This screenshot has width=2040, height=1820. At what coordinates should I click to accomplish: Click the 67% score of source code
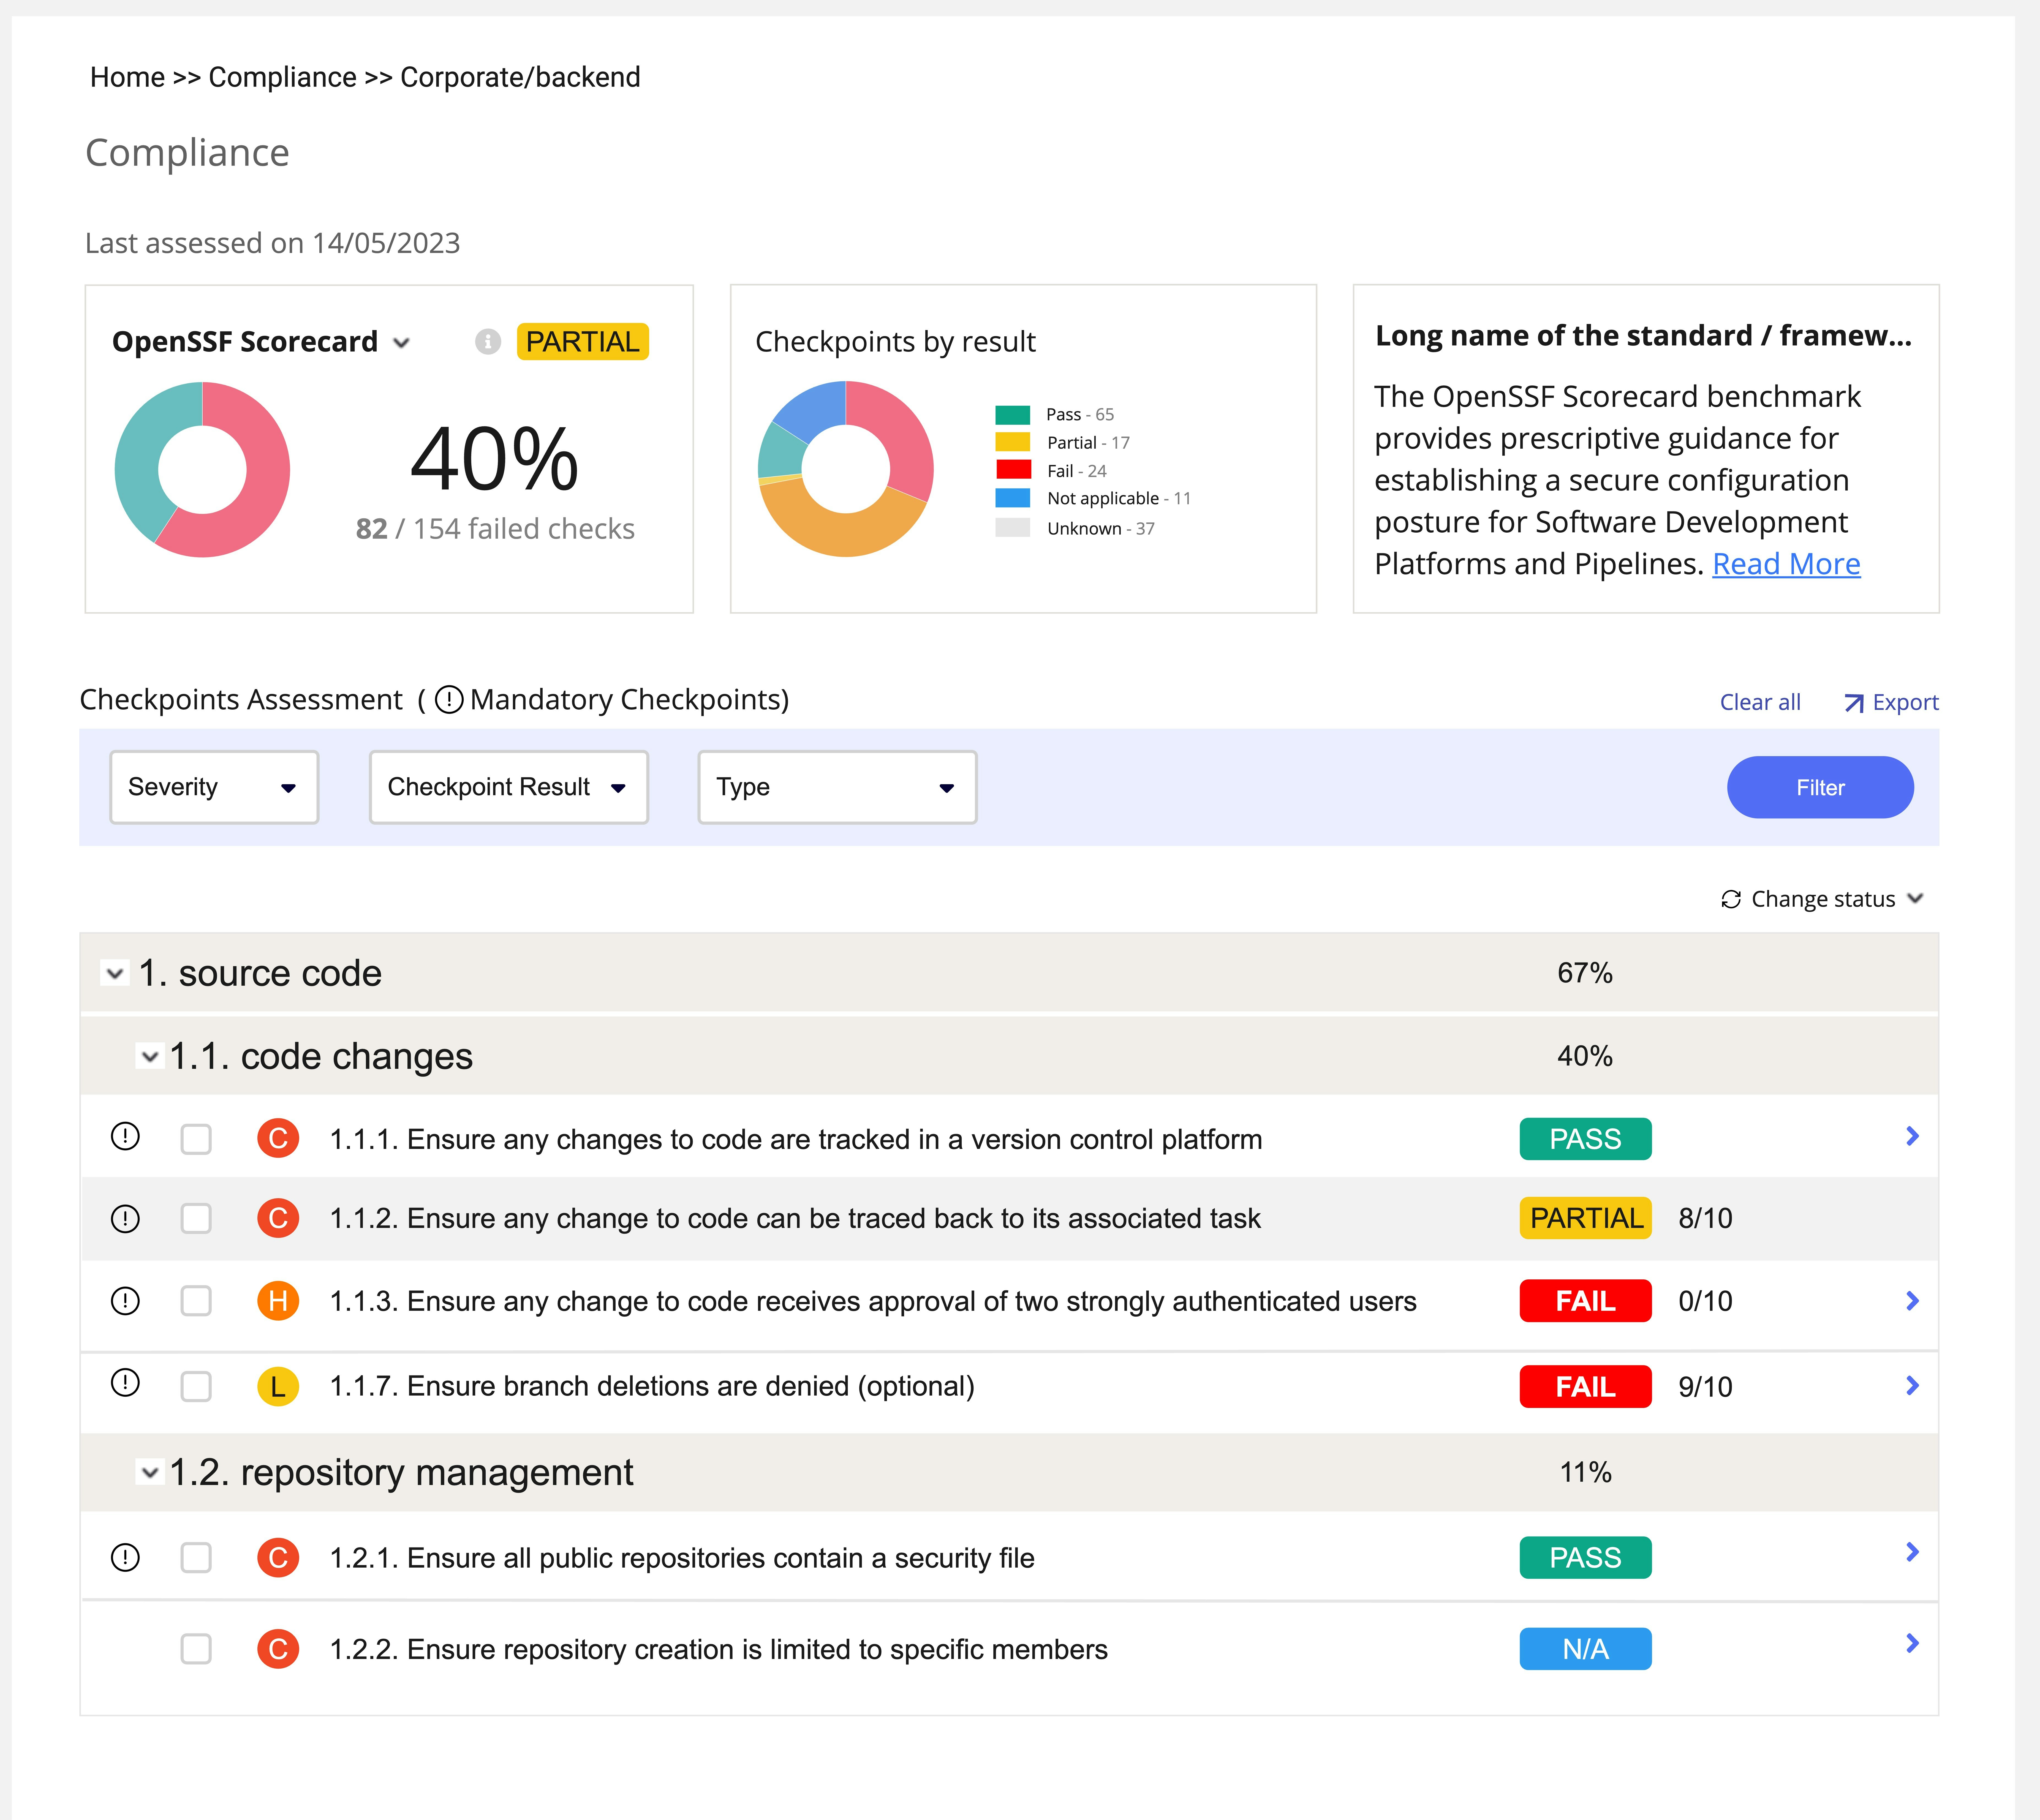1585,973
